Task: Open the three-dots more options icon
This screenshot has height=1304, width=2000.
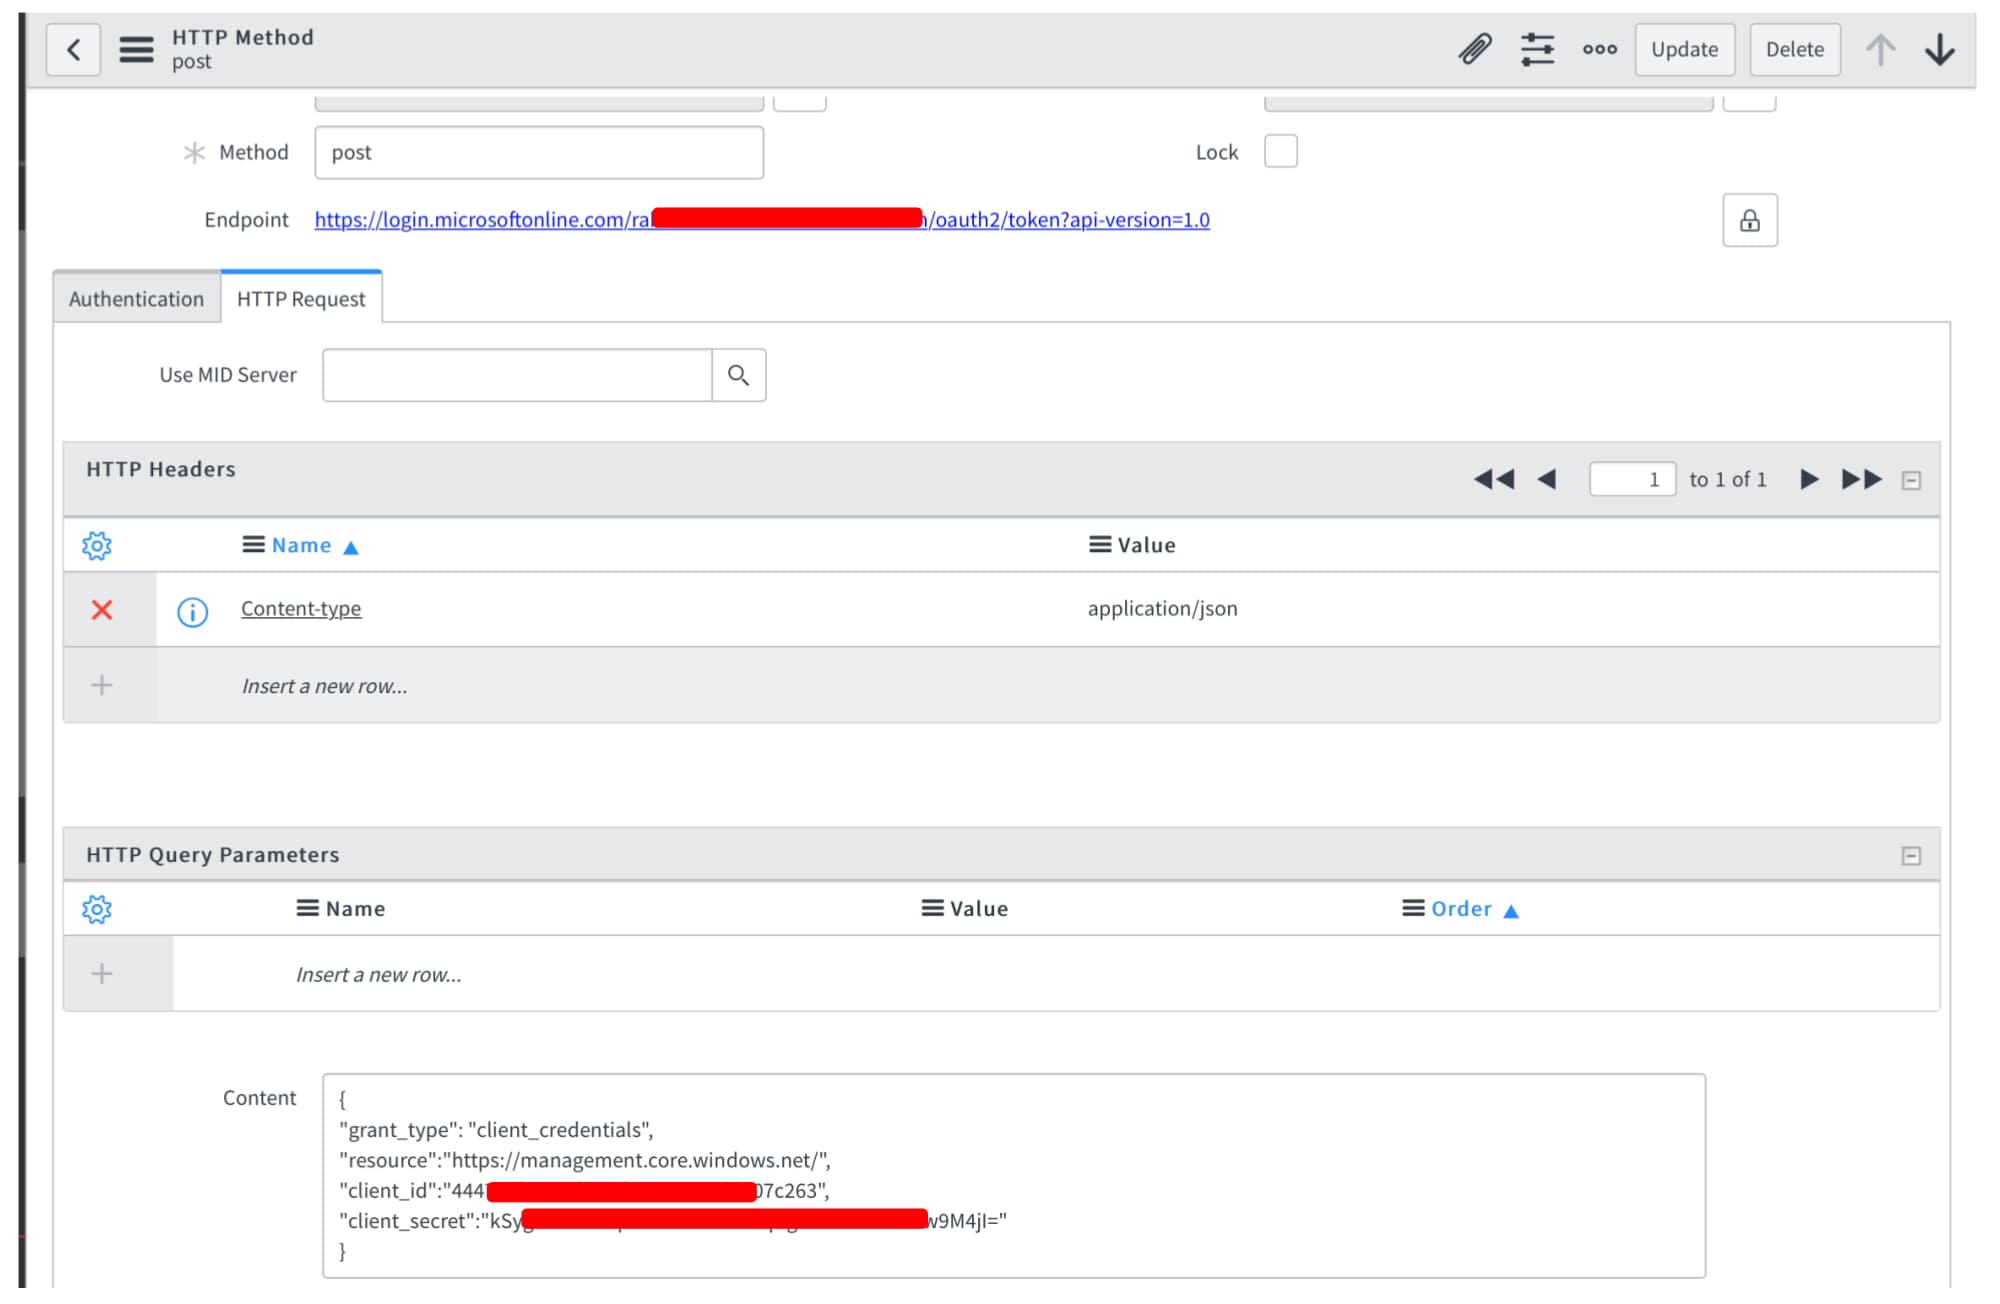Action: pyautogui.click(x=1599, y=49)
